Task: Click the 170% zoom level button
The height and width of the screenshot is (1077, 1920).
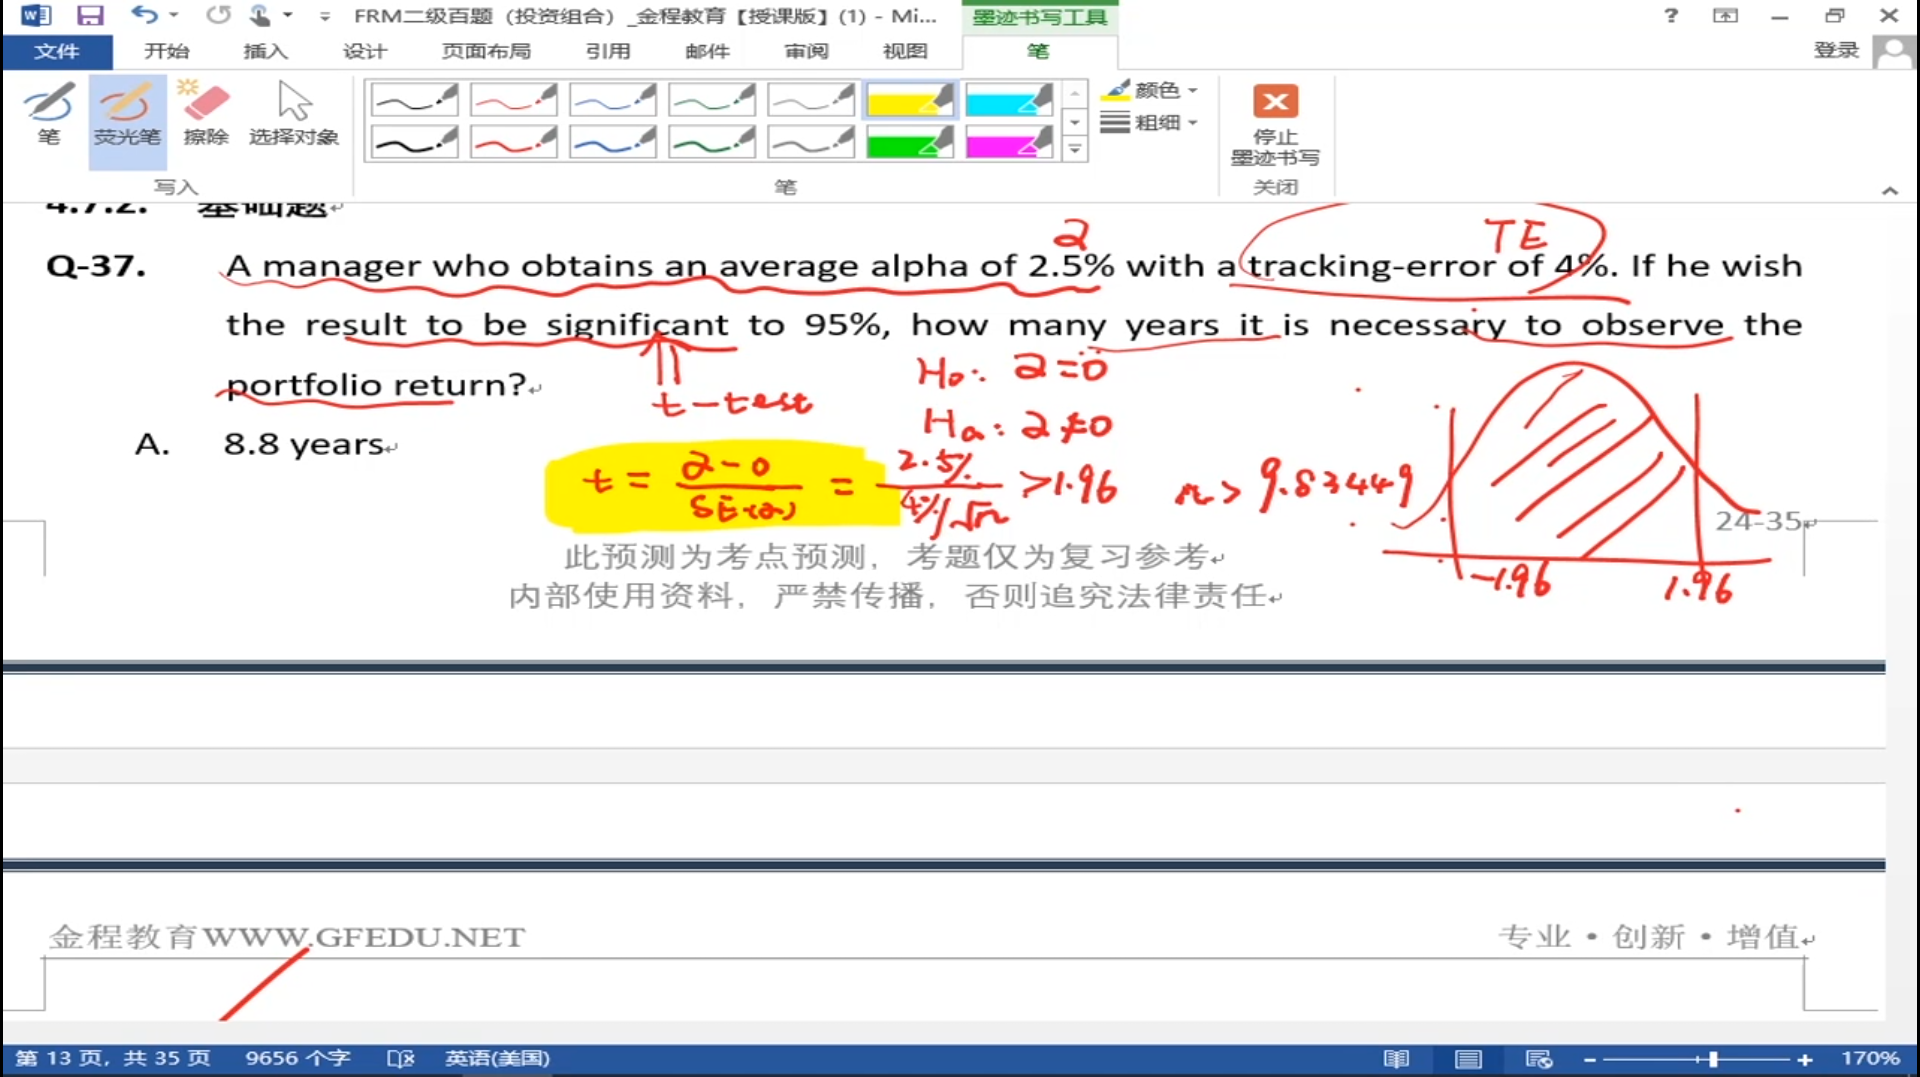Action: pos(1869,1058)
